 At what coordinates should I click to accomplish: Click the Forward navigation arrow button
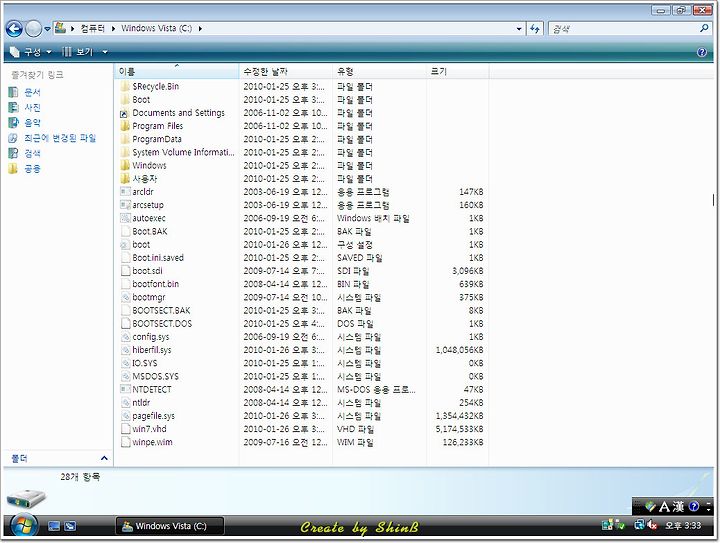[x=33, y=29]
